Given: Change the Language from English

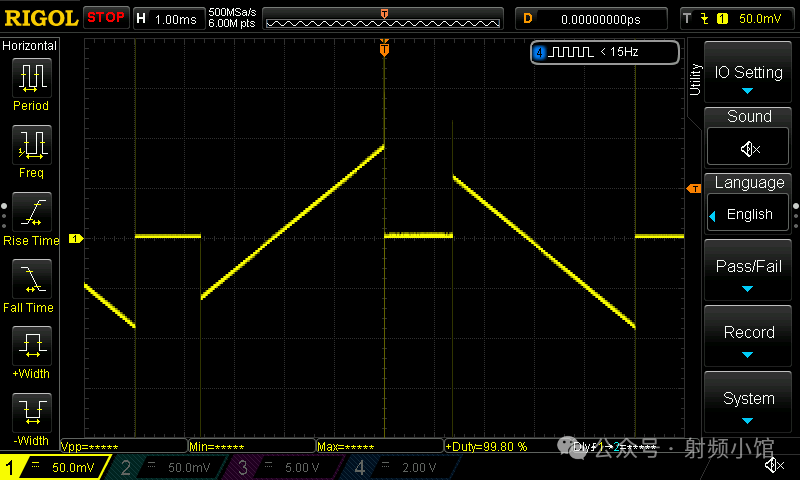Looking at the screenshot, I should pyautogui.click(x=748, y=214).
